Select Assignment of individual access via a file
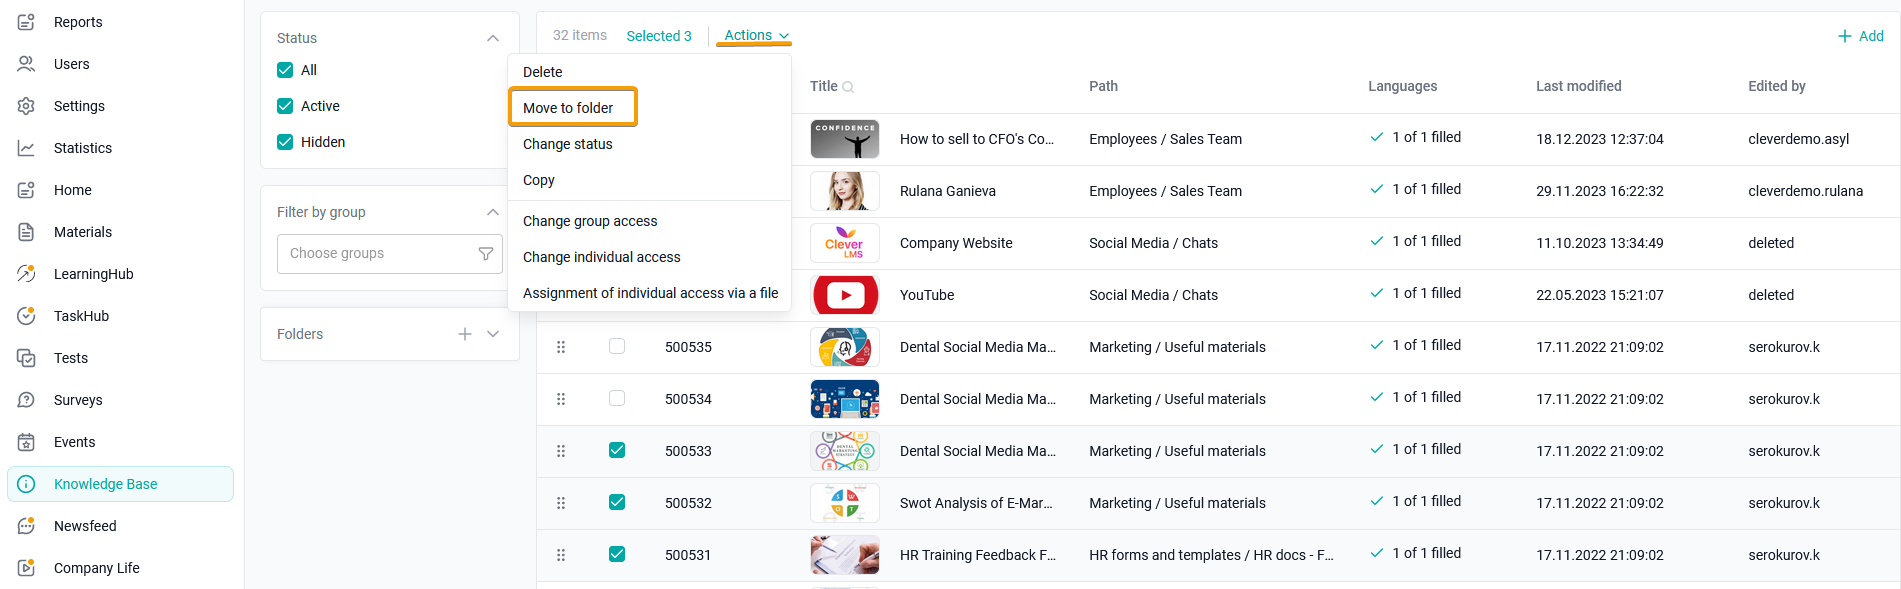 pos(650,293)
